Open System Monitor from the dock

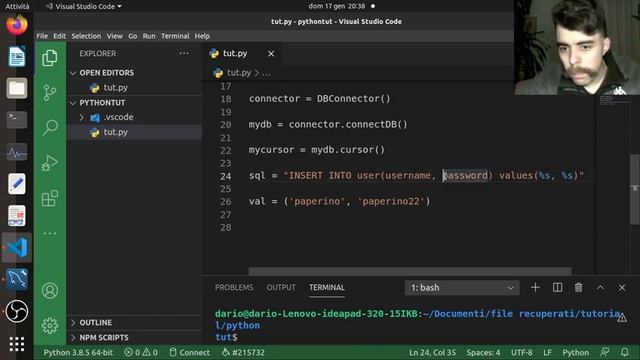point(17,152)
